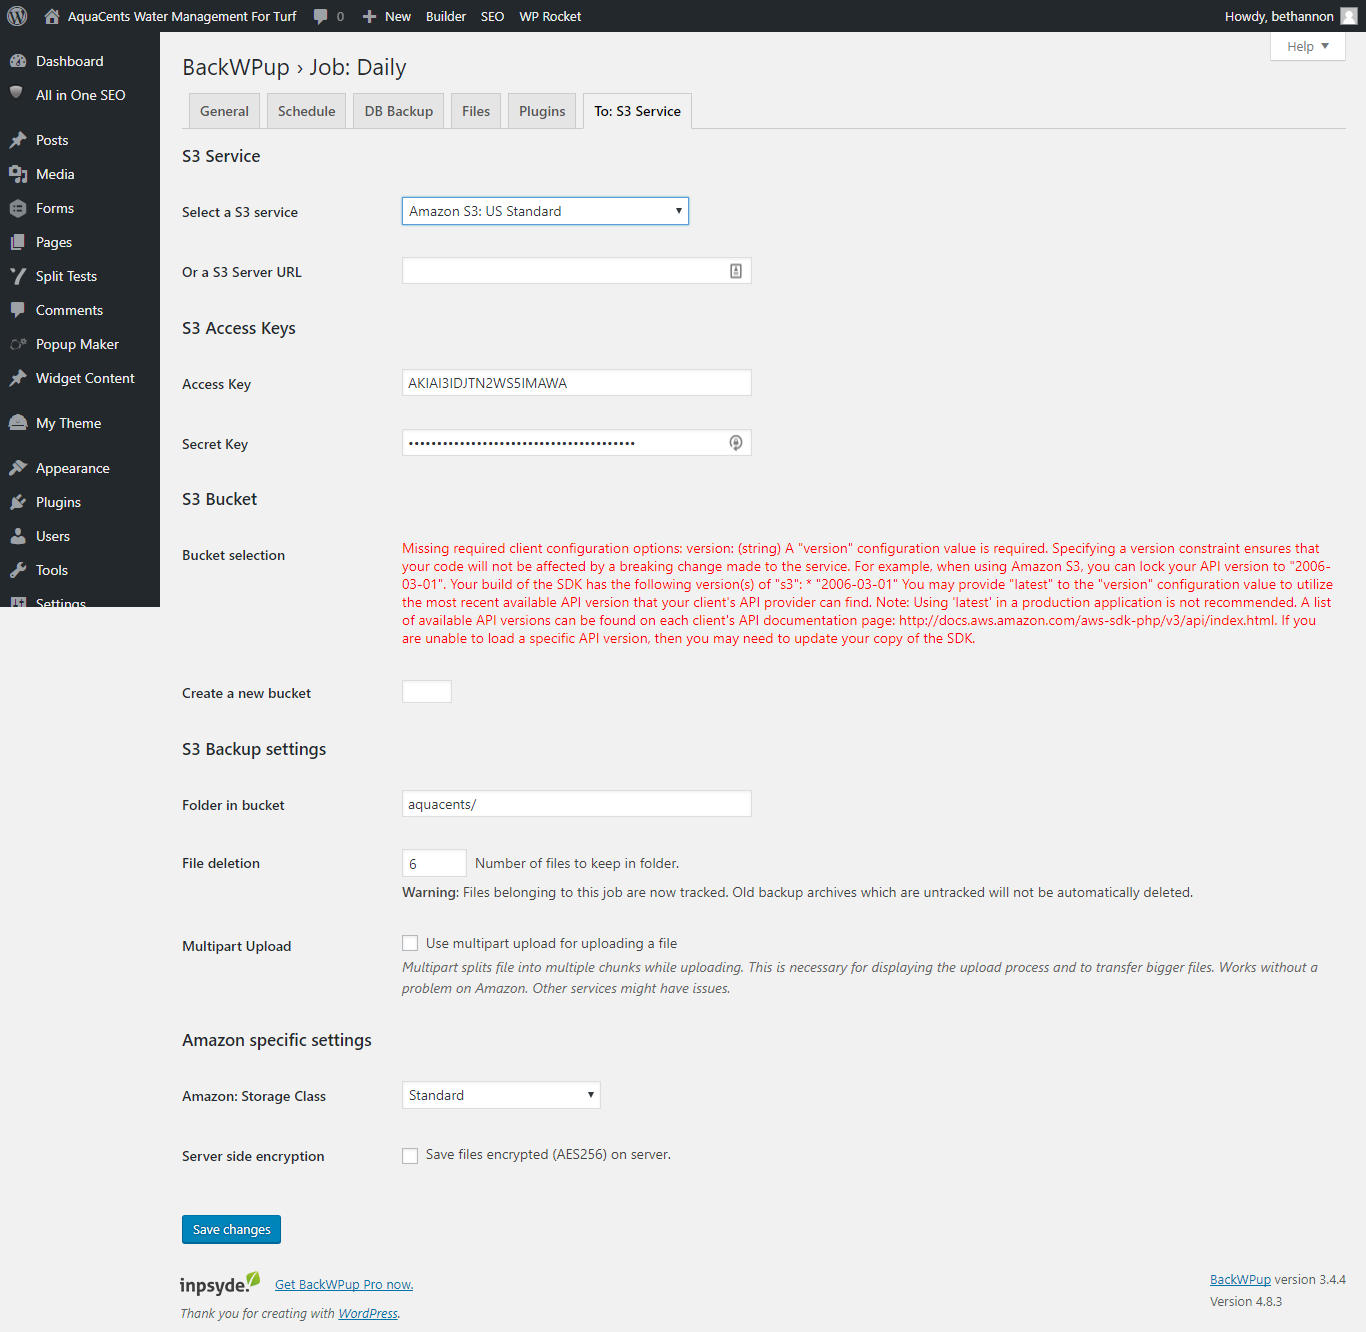1366x1332 pixels.
Task: Click the Appearance paintbrush icon
Action: (18, 468)
